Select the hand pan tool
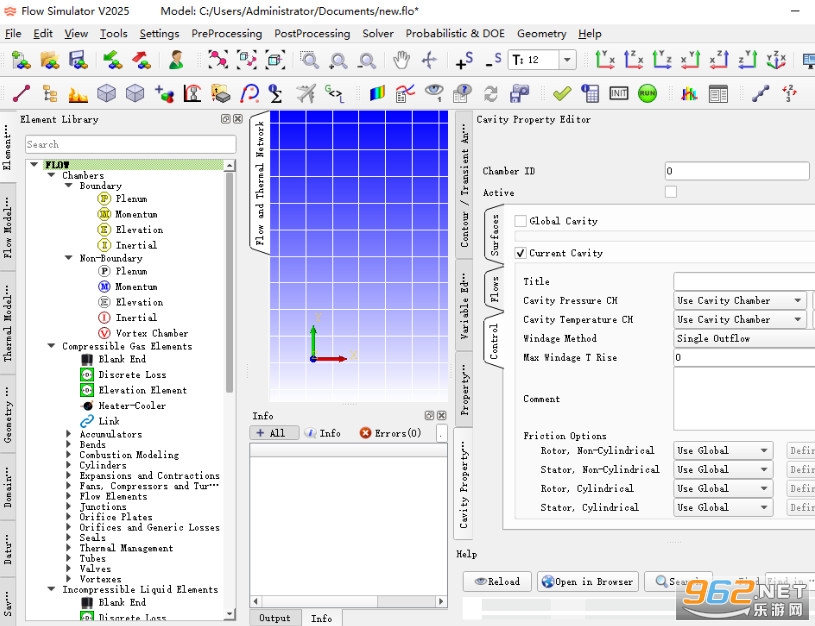This screenshot has width=815, height=626. [401, 60]
